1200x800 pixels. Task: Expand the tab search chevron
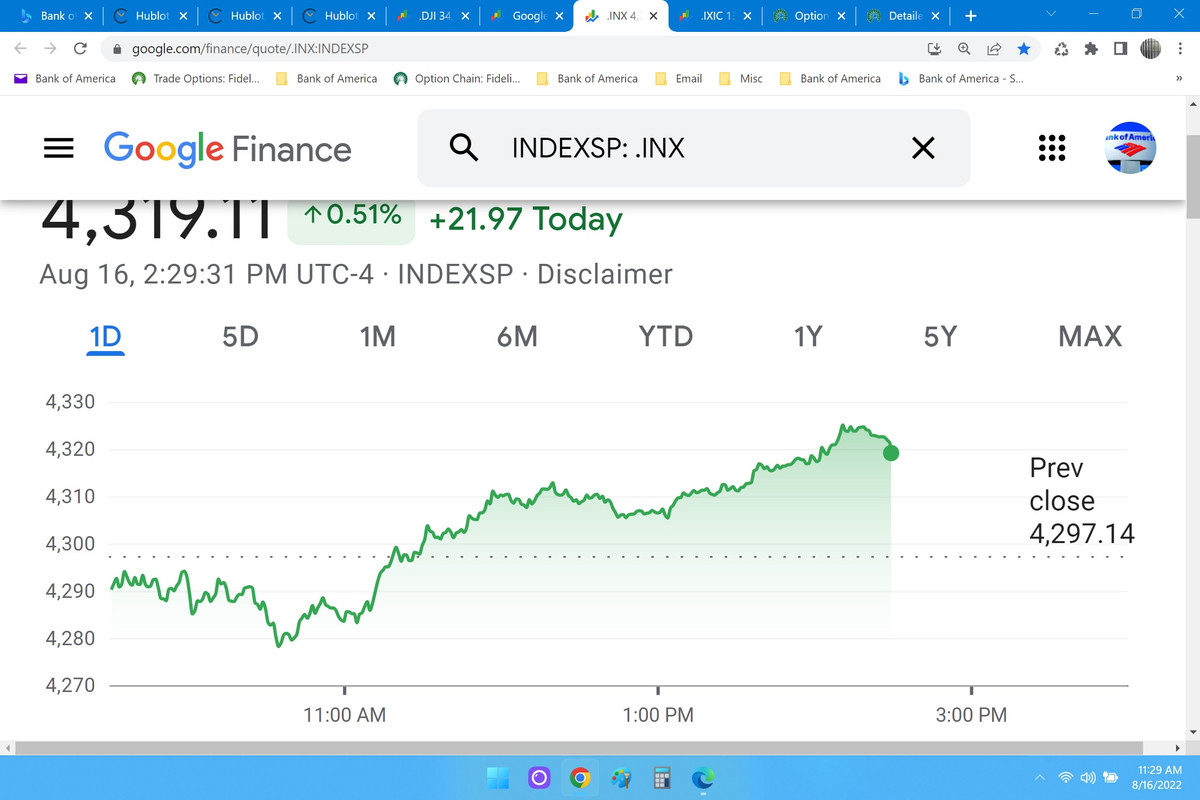(x=1050, y=15)
